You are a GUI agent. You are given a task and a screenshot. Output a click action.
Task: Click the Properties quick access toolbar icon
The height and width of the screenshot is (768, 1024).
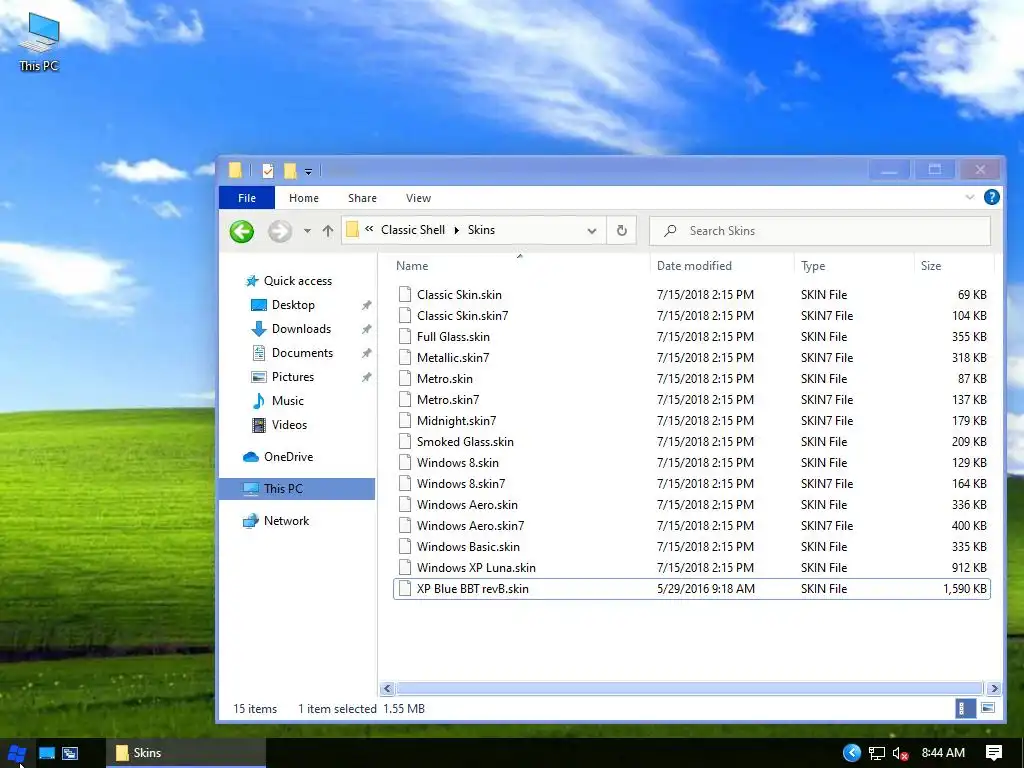tap(268, 171)
